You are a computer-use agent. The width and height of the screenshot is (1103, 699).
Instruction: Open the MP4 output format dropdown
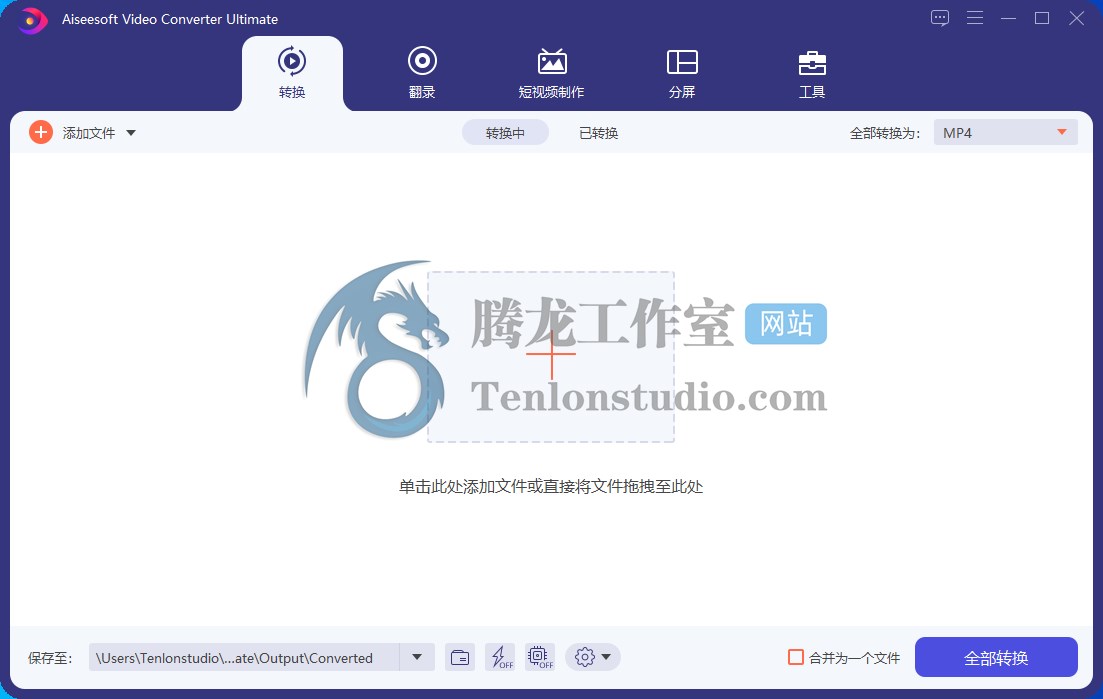pyautogui.click(x=1005, y=132)
